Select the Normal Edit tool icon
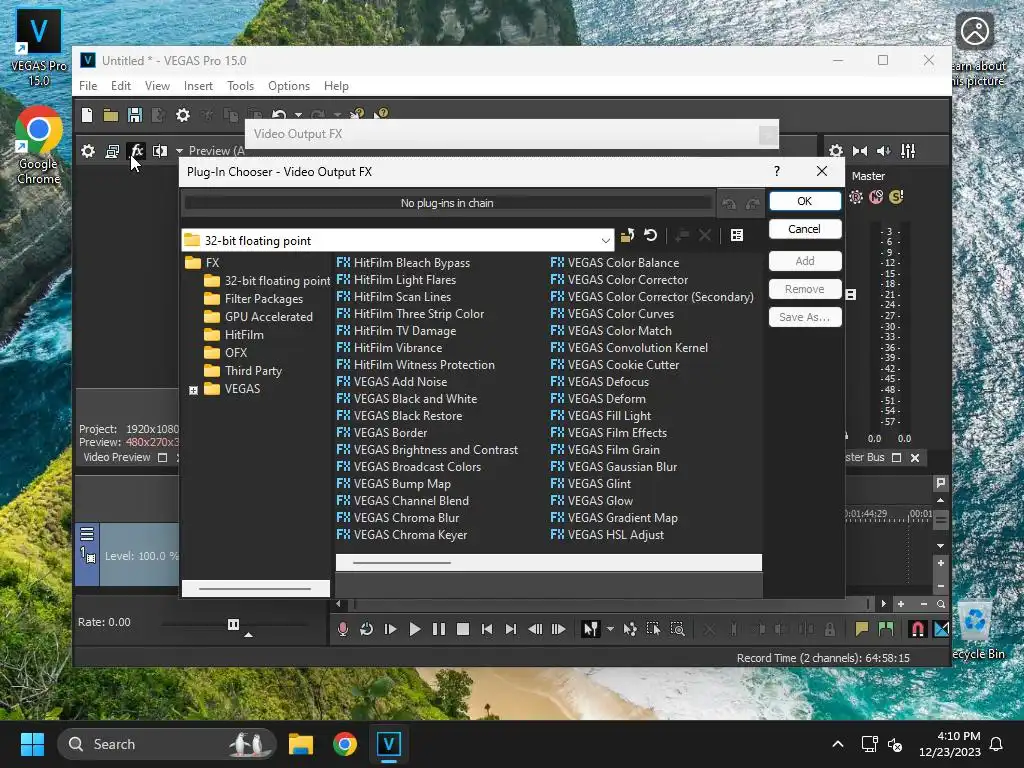This screenshot has height=768, width=1024. [590, 629]
